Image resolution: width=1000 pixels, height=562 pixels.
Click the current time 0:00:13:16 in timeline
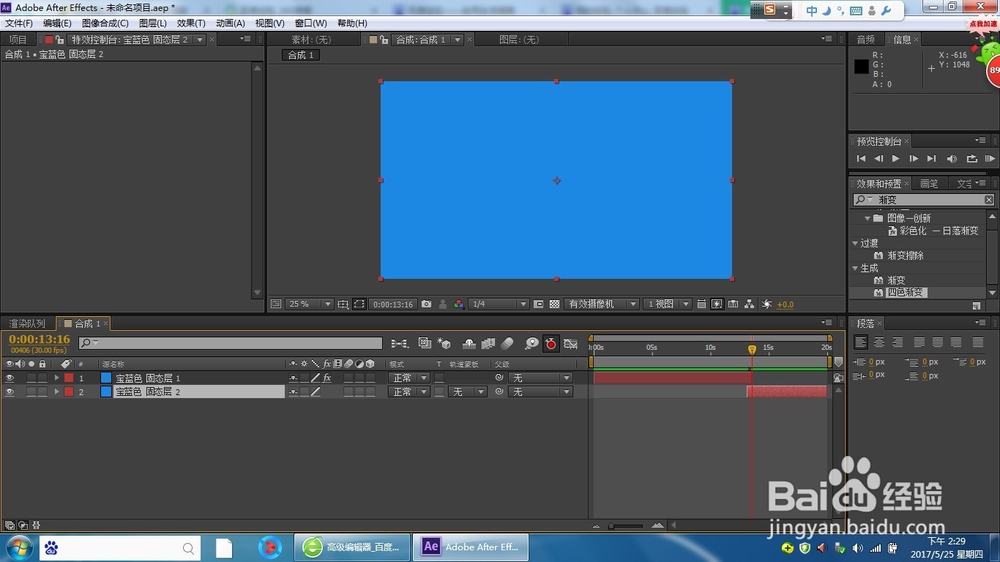40,339
